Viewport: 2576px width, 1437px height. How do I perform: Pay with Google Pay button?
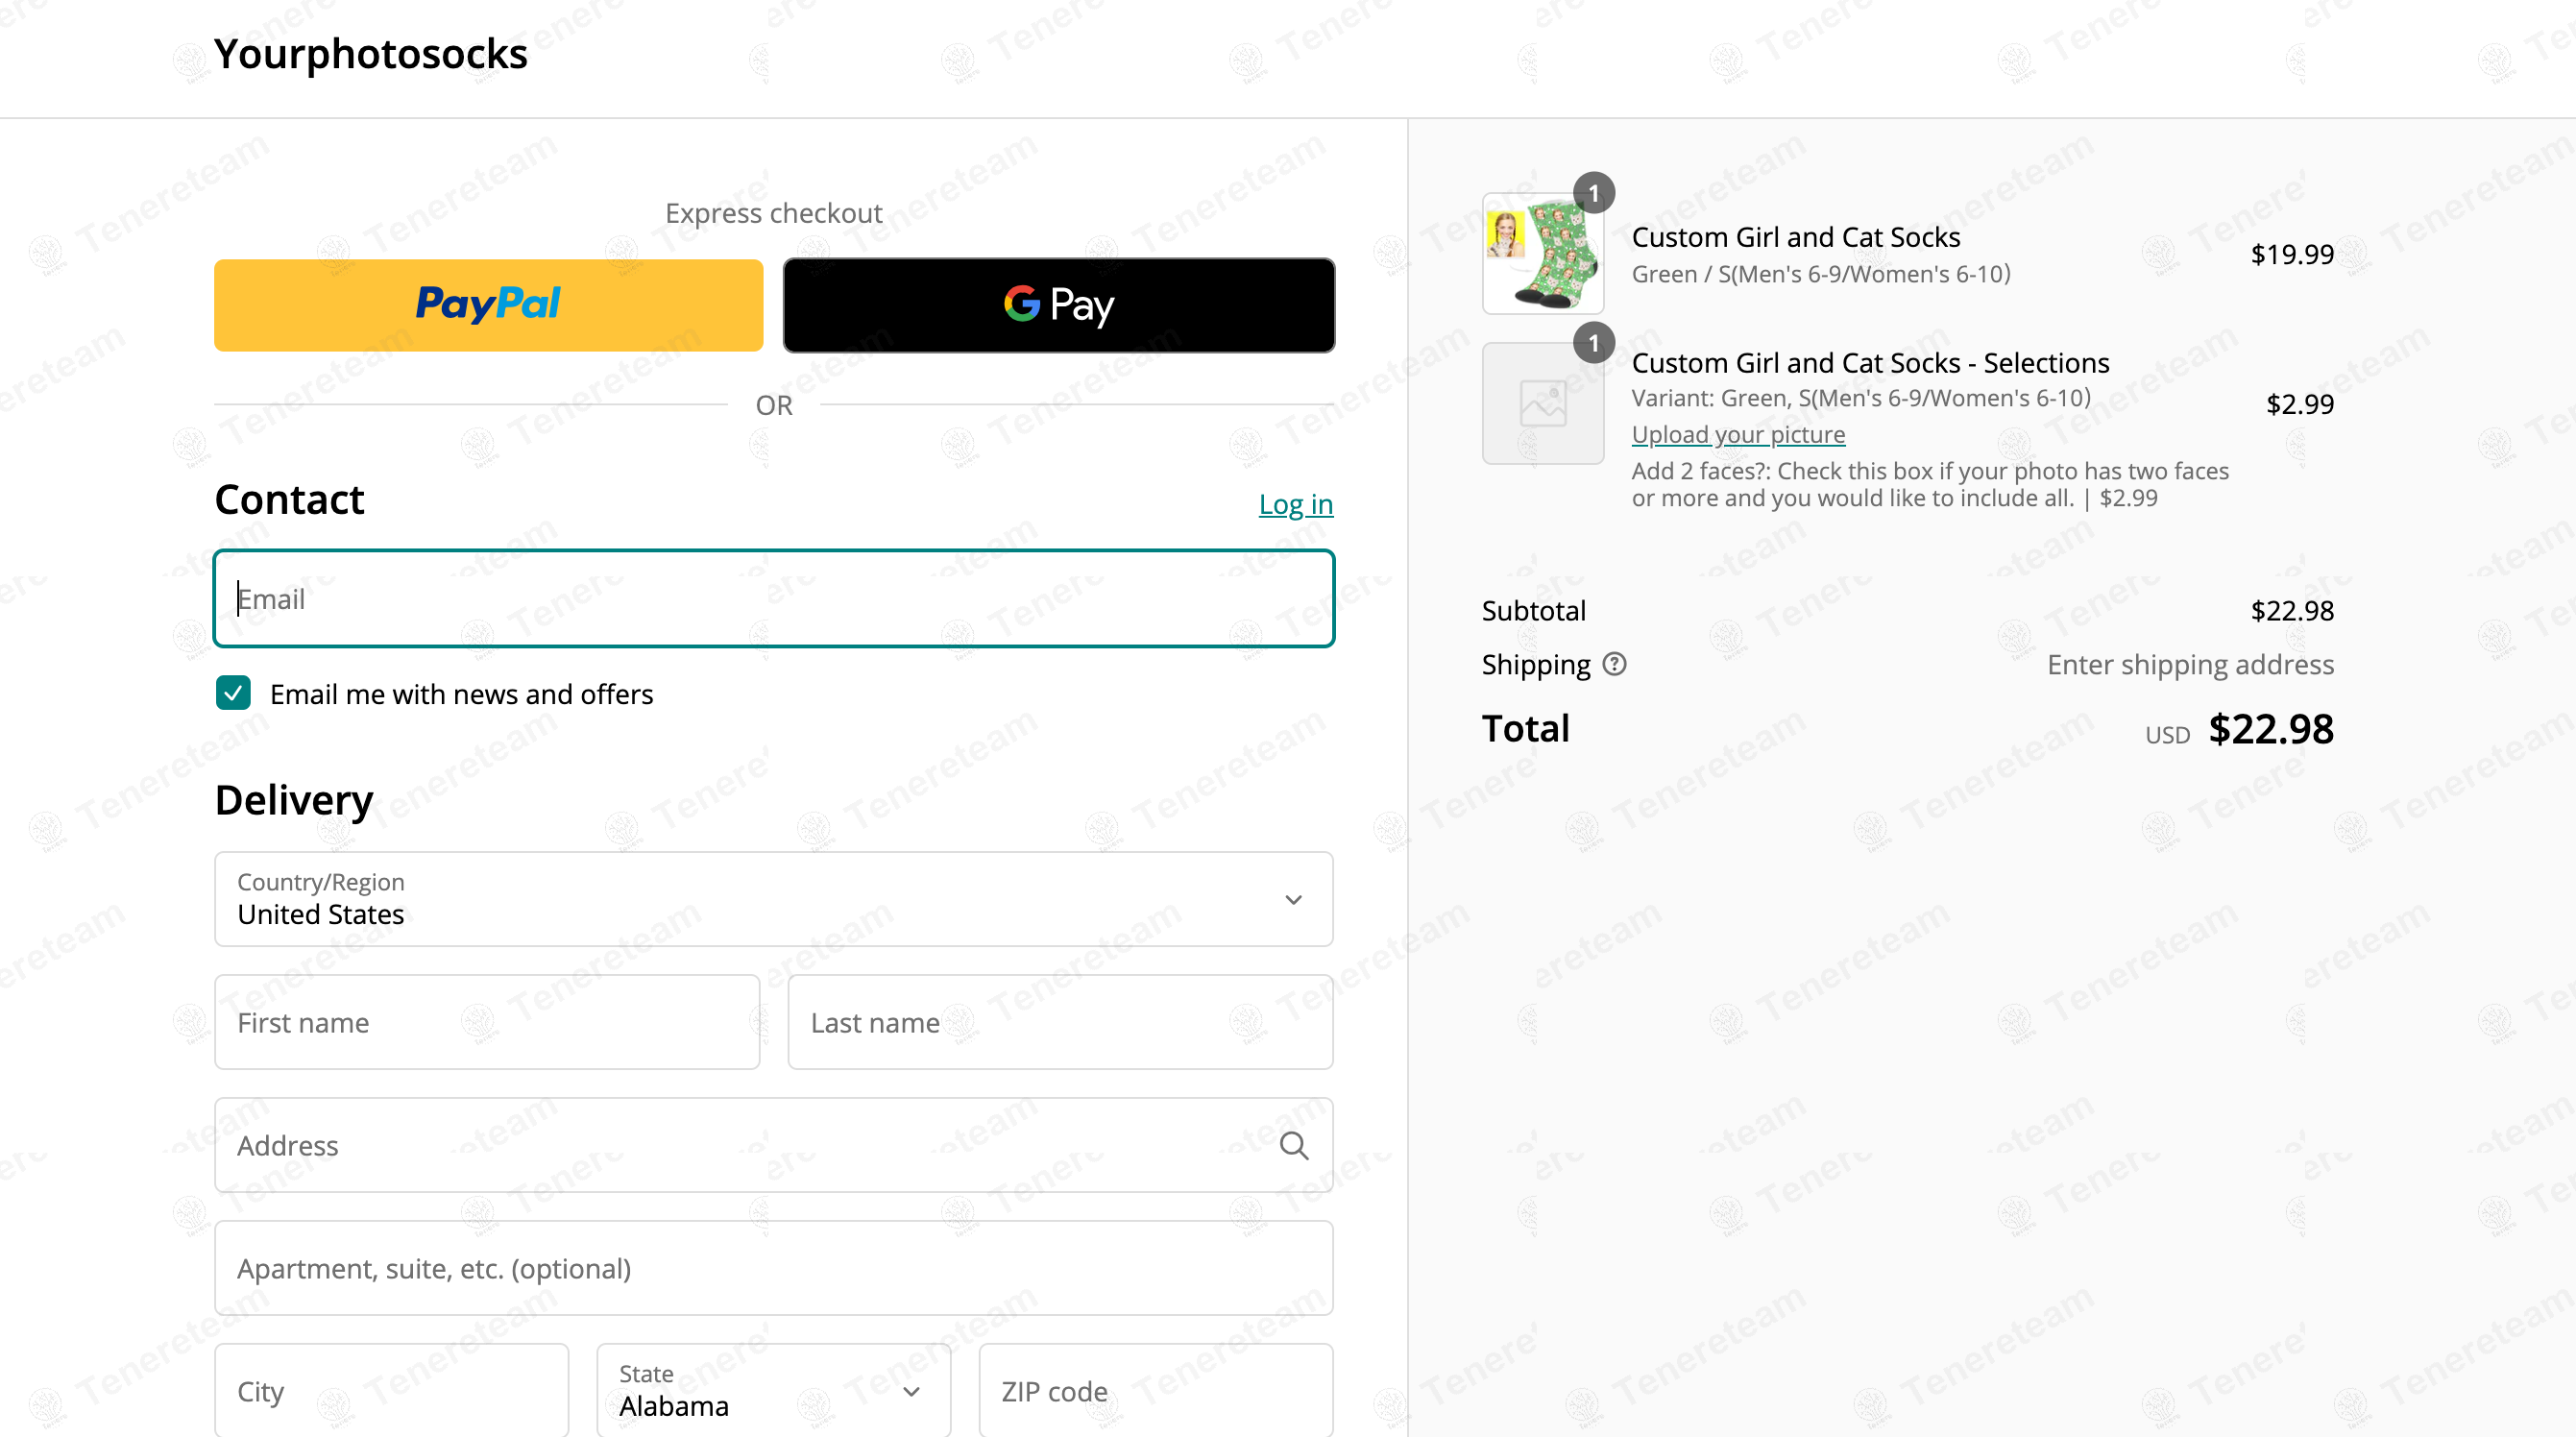[x=1058, y=305]
